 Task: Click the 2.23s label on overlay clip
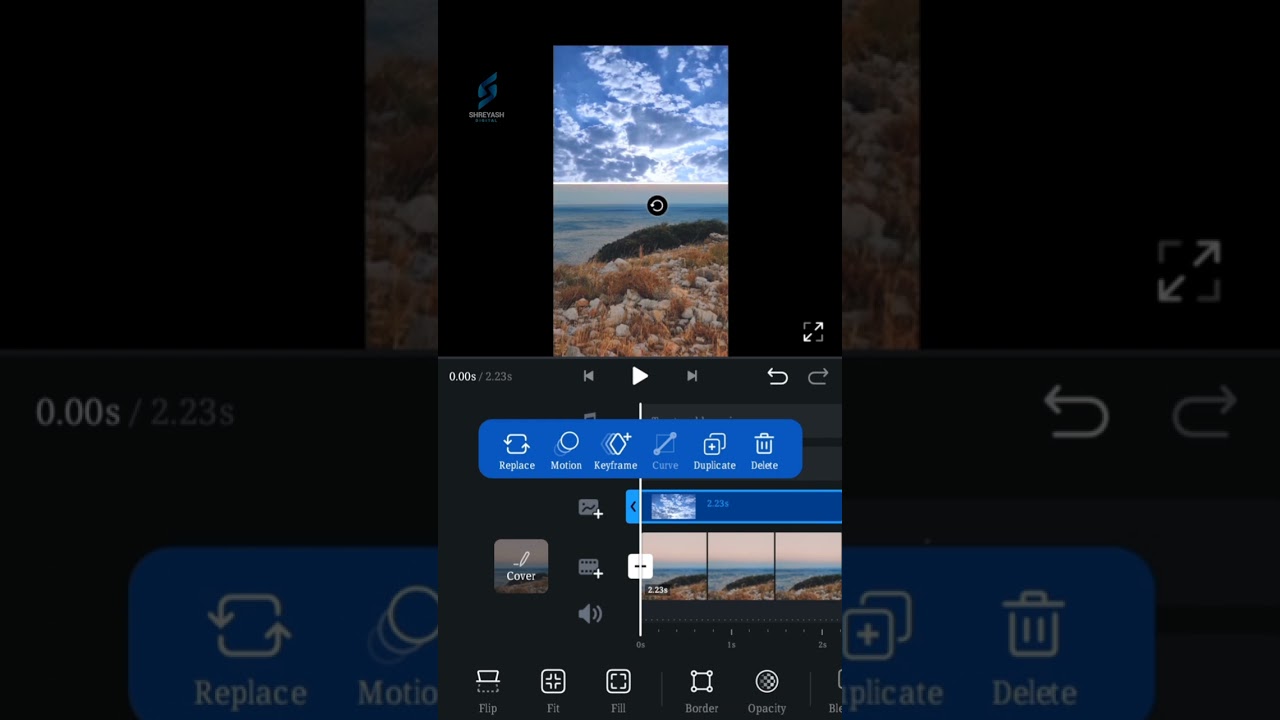pyautogui.click(x=718, y=503)
